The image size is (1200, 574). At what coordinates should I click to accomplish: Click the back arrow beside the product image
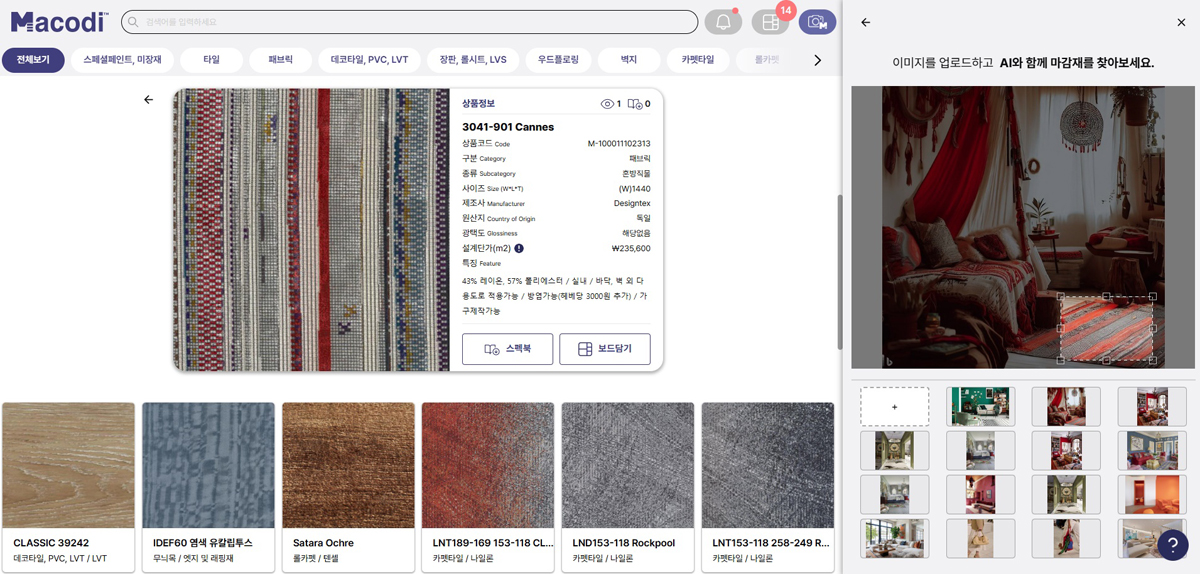click(148, 100)
